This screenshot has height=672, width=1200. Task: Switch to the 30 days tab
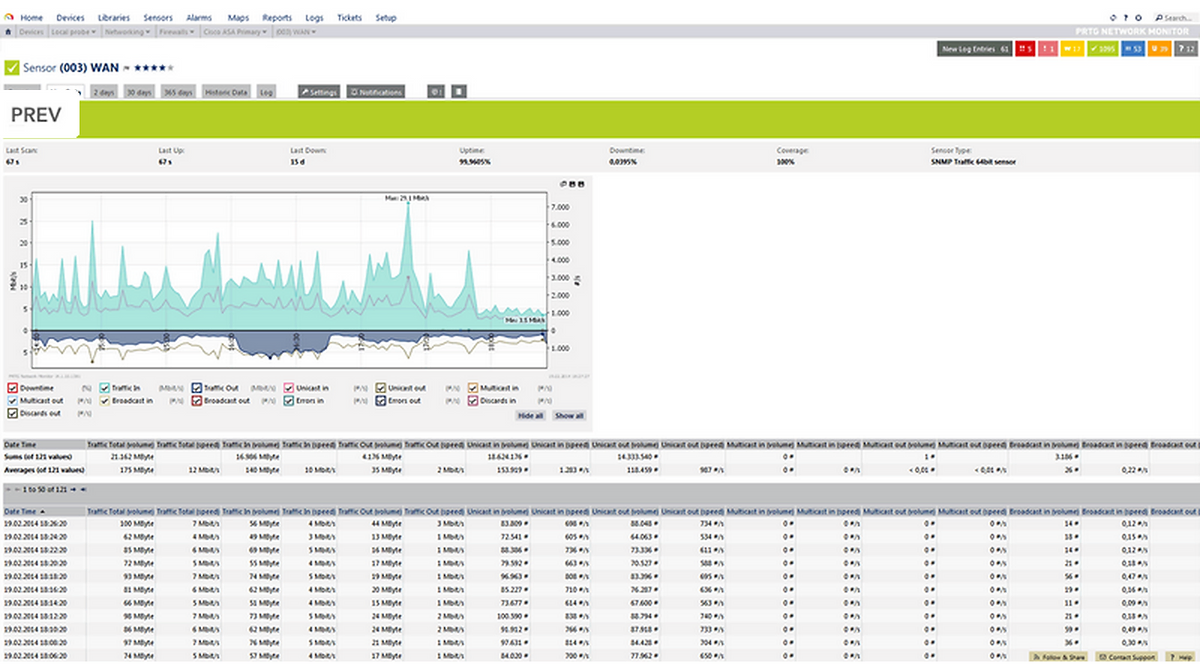pyautogui.click(x=138, y=92)
